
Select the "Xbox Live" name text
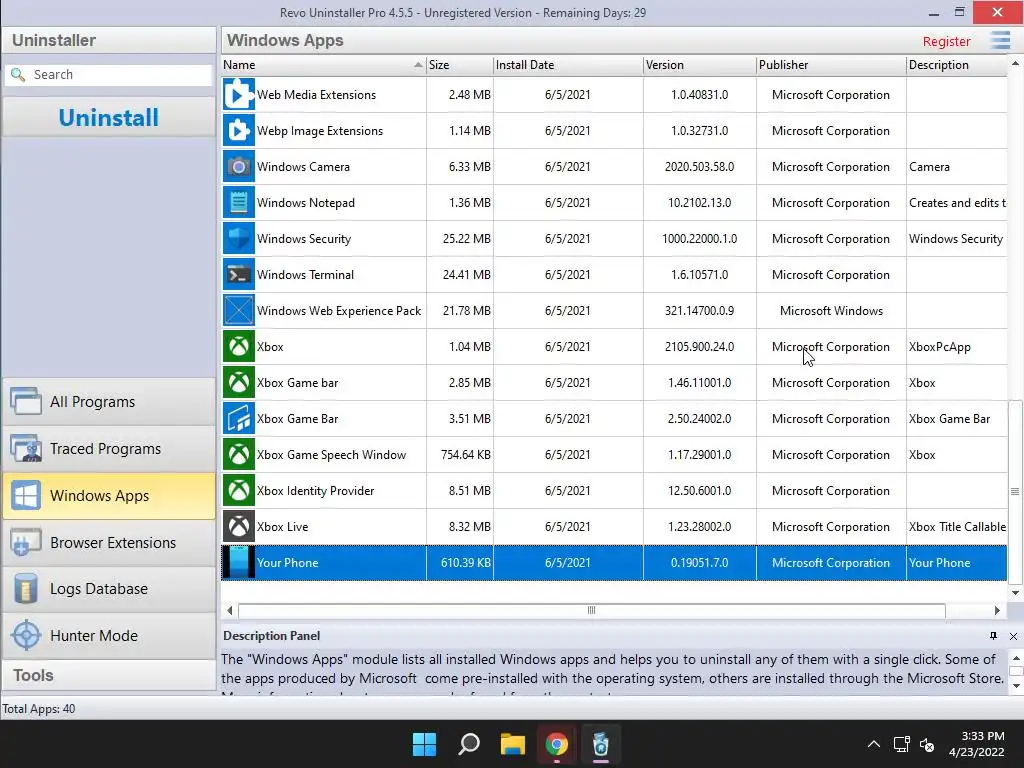click(282, 526)
